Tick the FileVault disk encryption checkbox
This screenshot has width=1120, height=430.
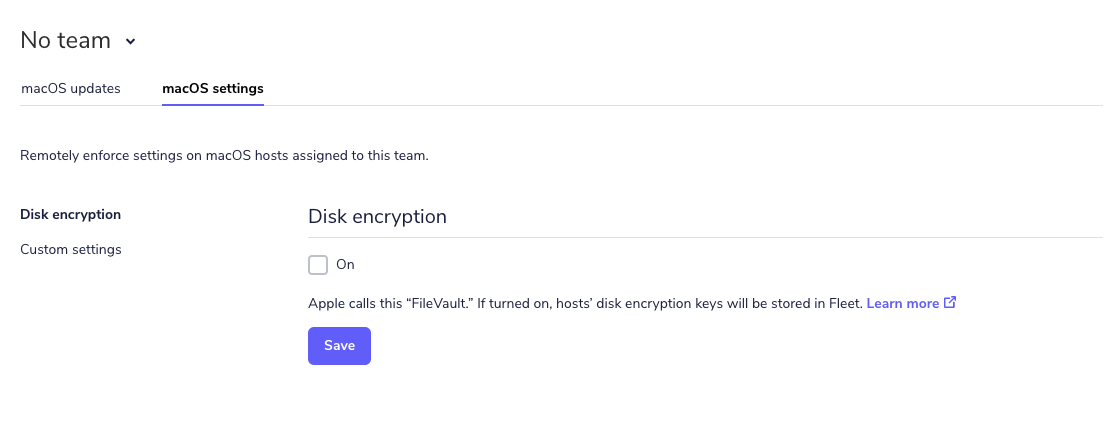coord(318,265)
